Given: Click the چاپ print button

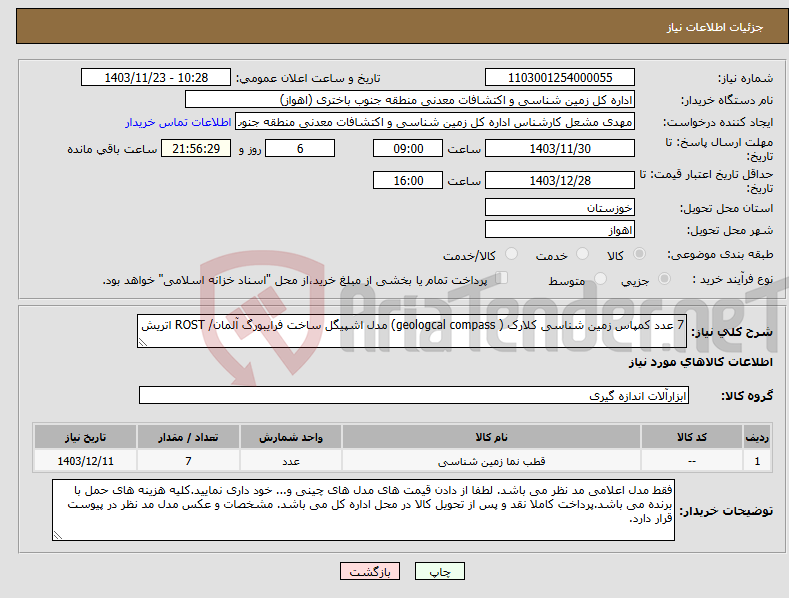Looking at the screenshot, I should [x=440, y=571].
